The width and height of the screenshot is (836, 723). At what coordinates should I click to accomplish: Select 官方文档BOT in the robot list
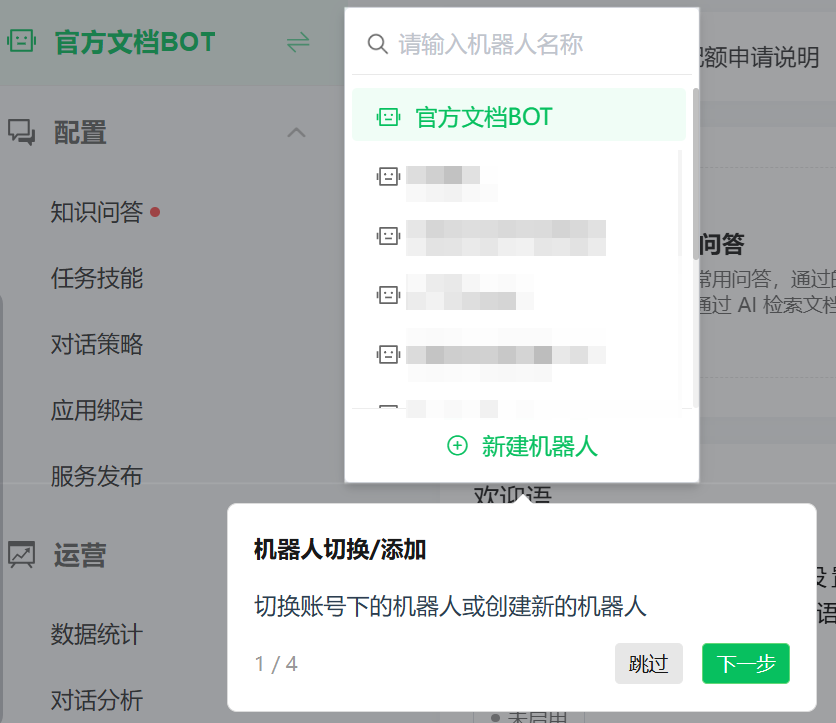[483, 117]
